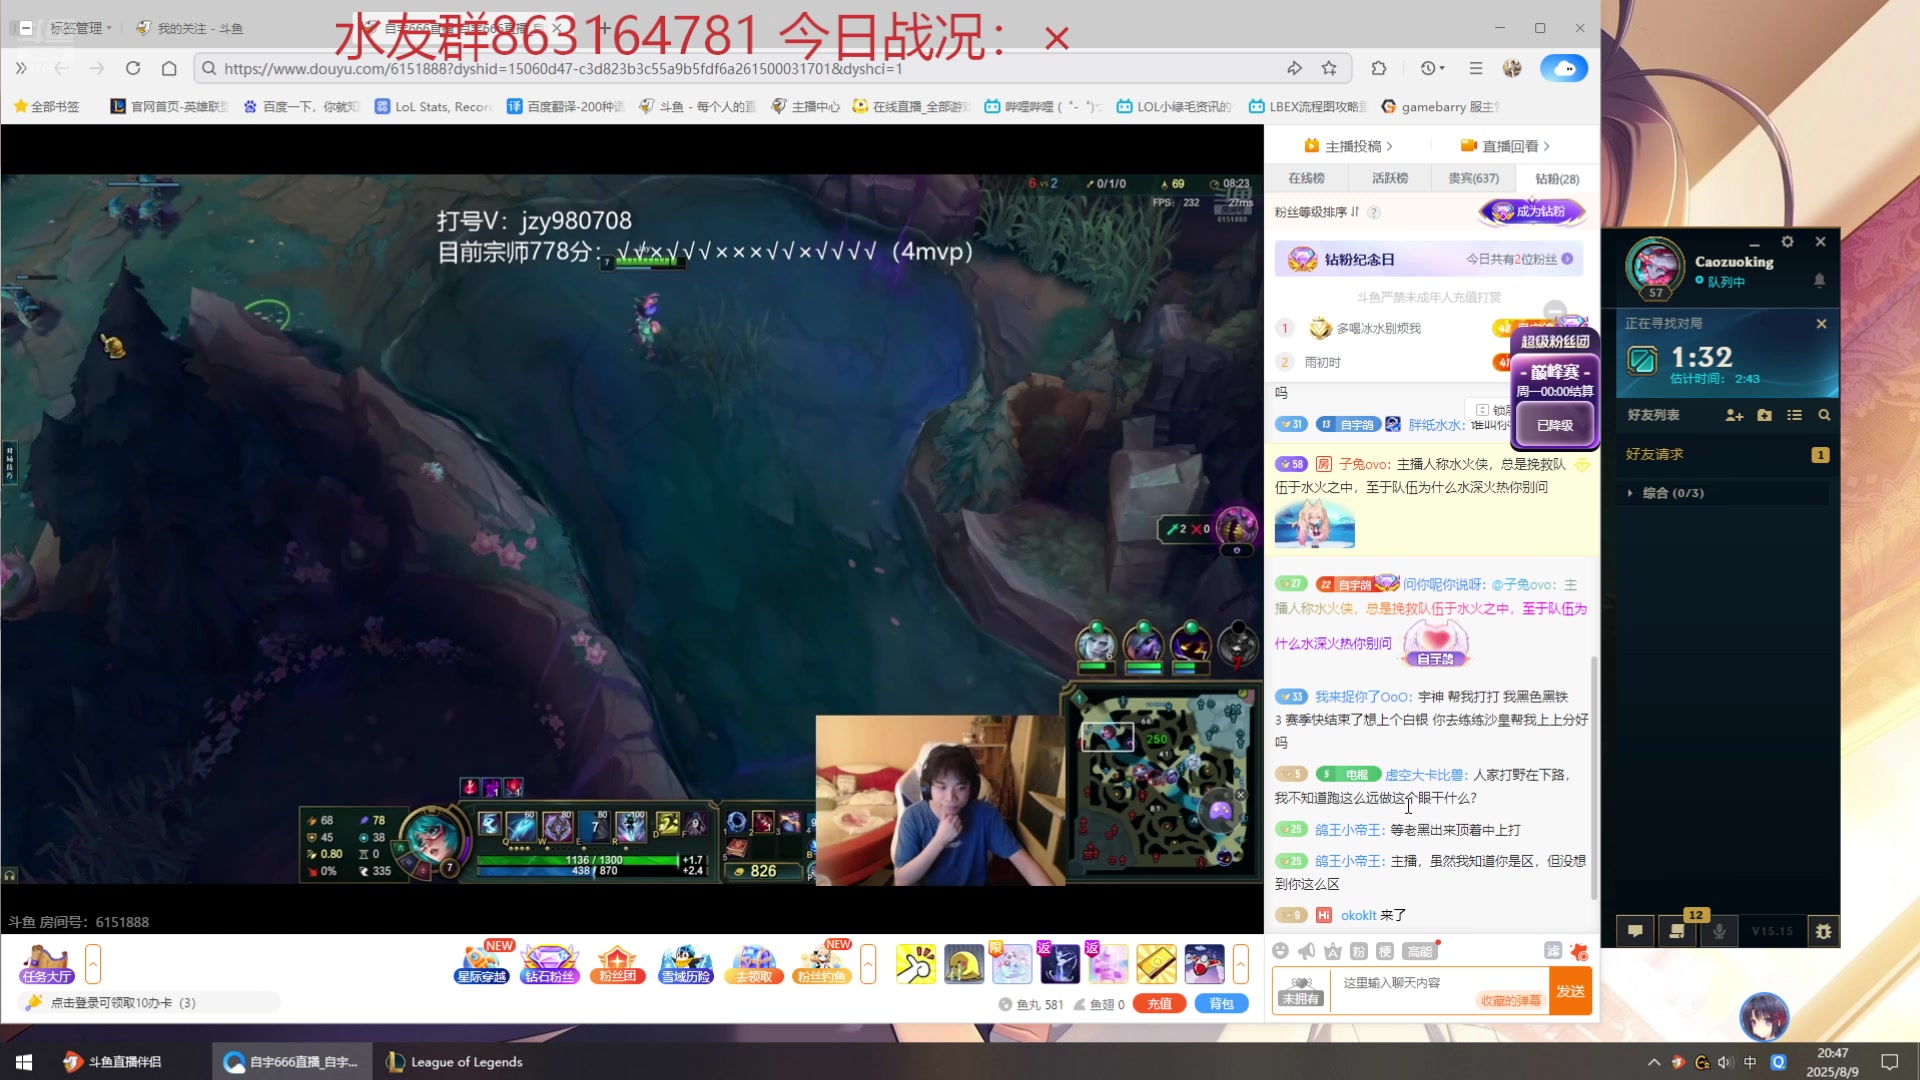Image resolution: width=1920 pixels, height=1080 pixels.
Task: Open 斗鱼直播伴侣 from taskbar
Action: (x=112, y=1062)
